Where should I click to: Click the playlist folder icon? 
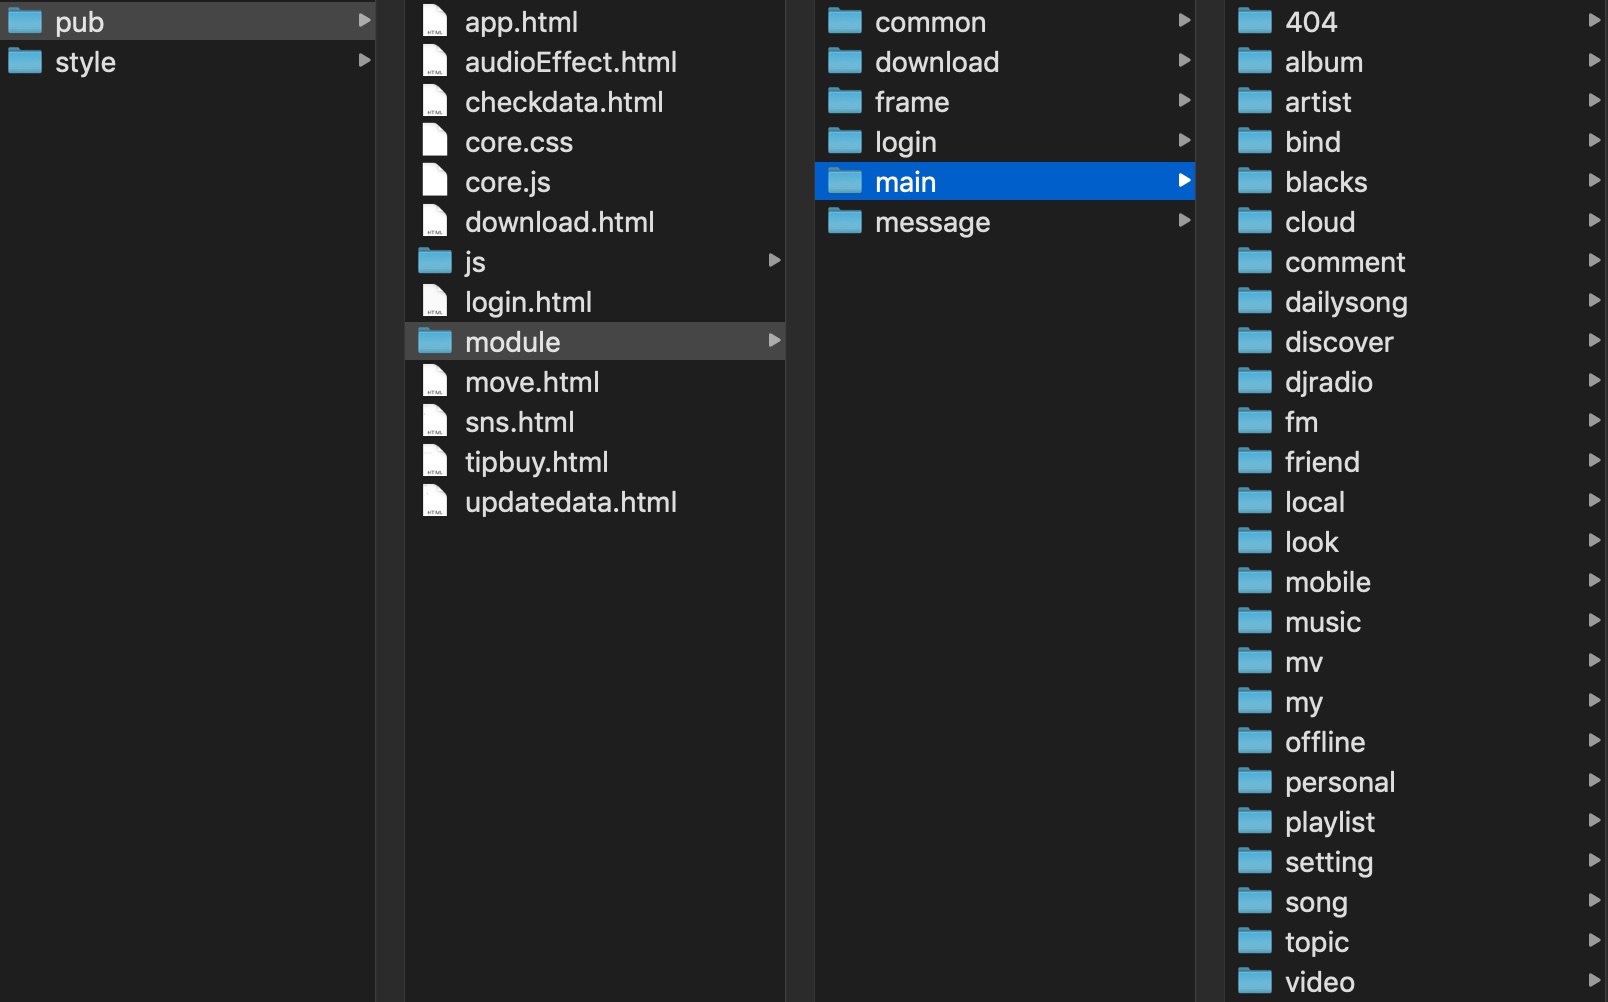(1255, 821)
